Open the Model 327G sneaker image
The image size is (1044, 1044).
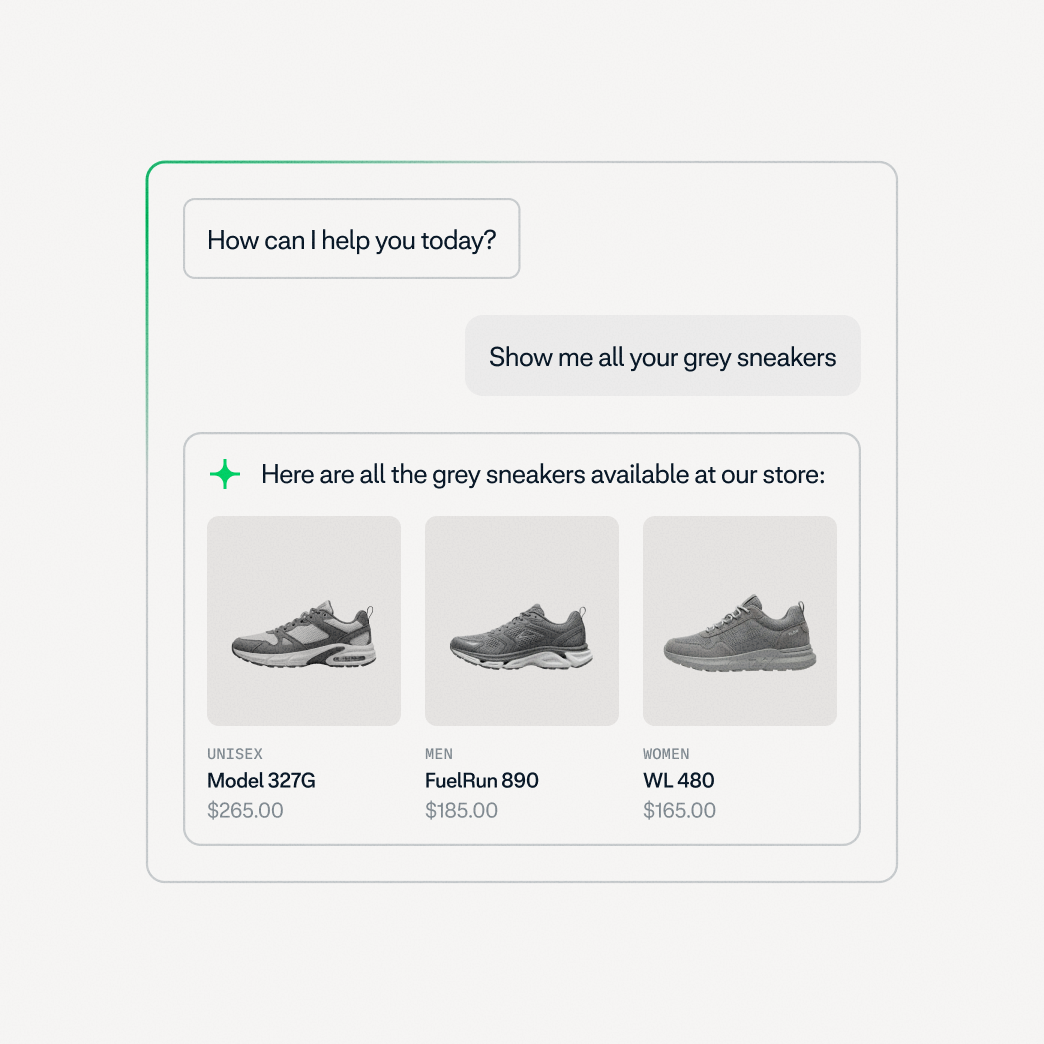pyautogui.click(x=303, y=620)
